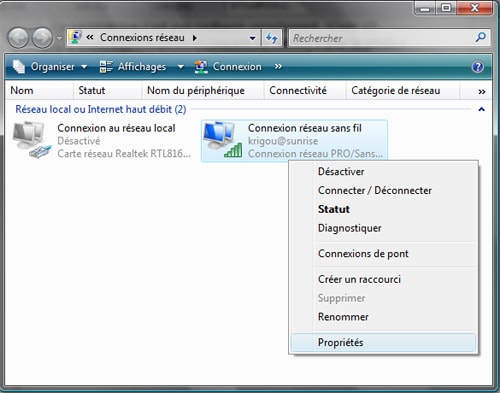500x393 pixels.
Task: Minimize the Connexions réseau window
Action: point(425,8)
